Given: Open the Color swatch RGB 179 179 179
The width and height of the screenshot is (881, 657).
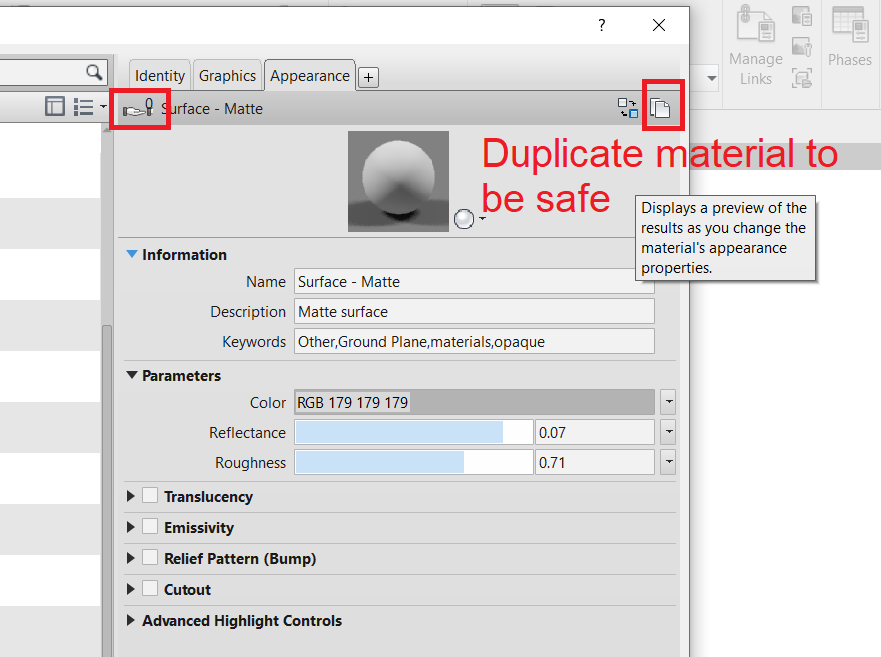Looking at the screenshot, I should pyautogui.click(x=470, y=402).
